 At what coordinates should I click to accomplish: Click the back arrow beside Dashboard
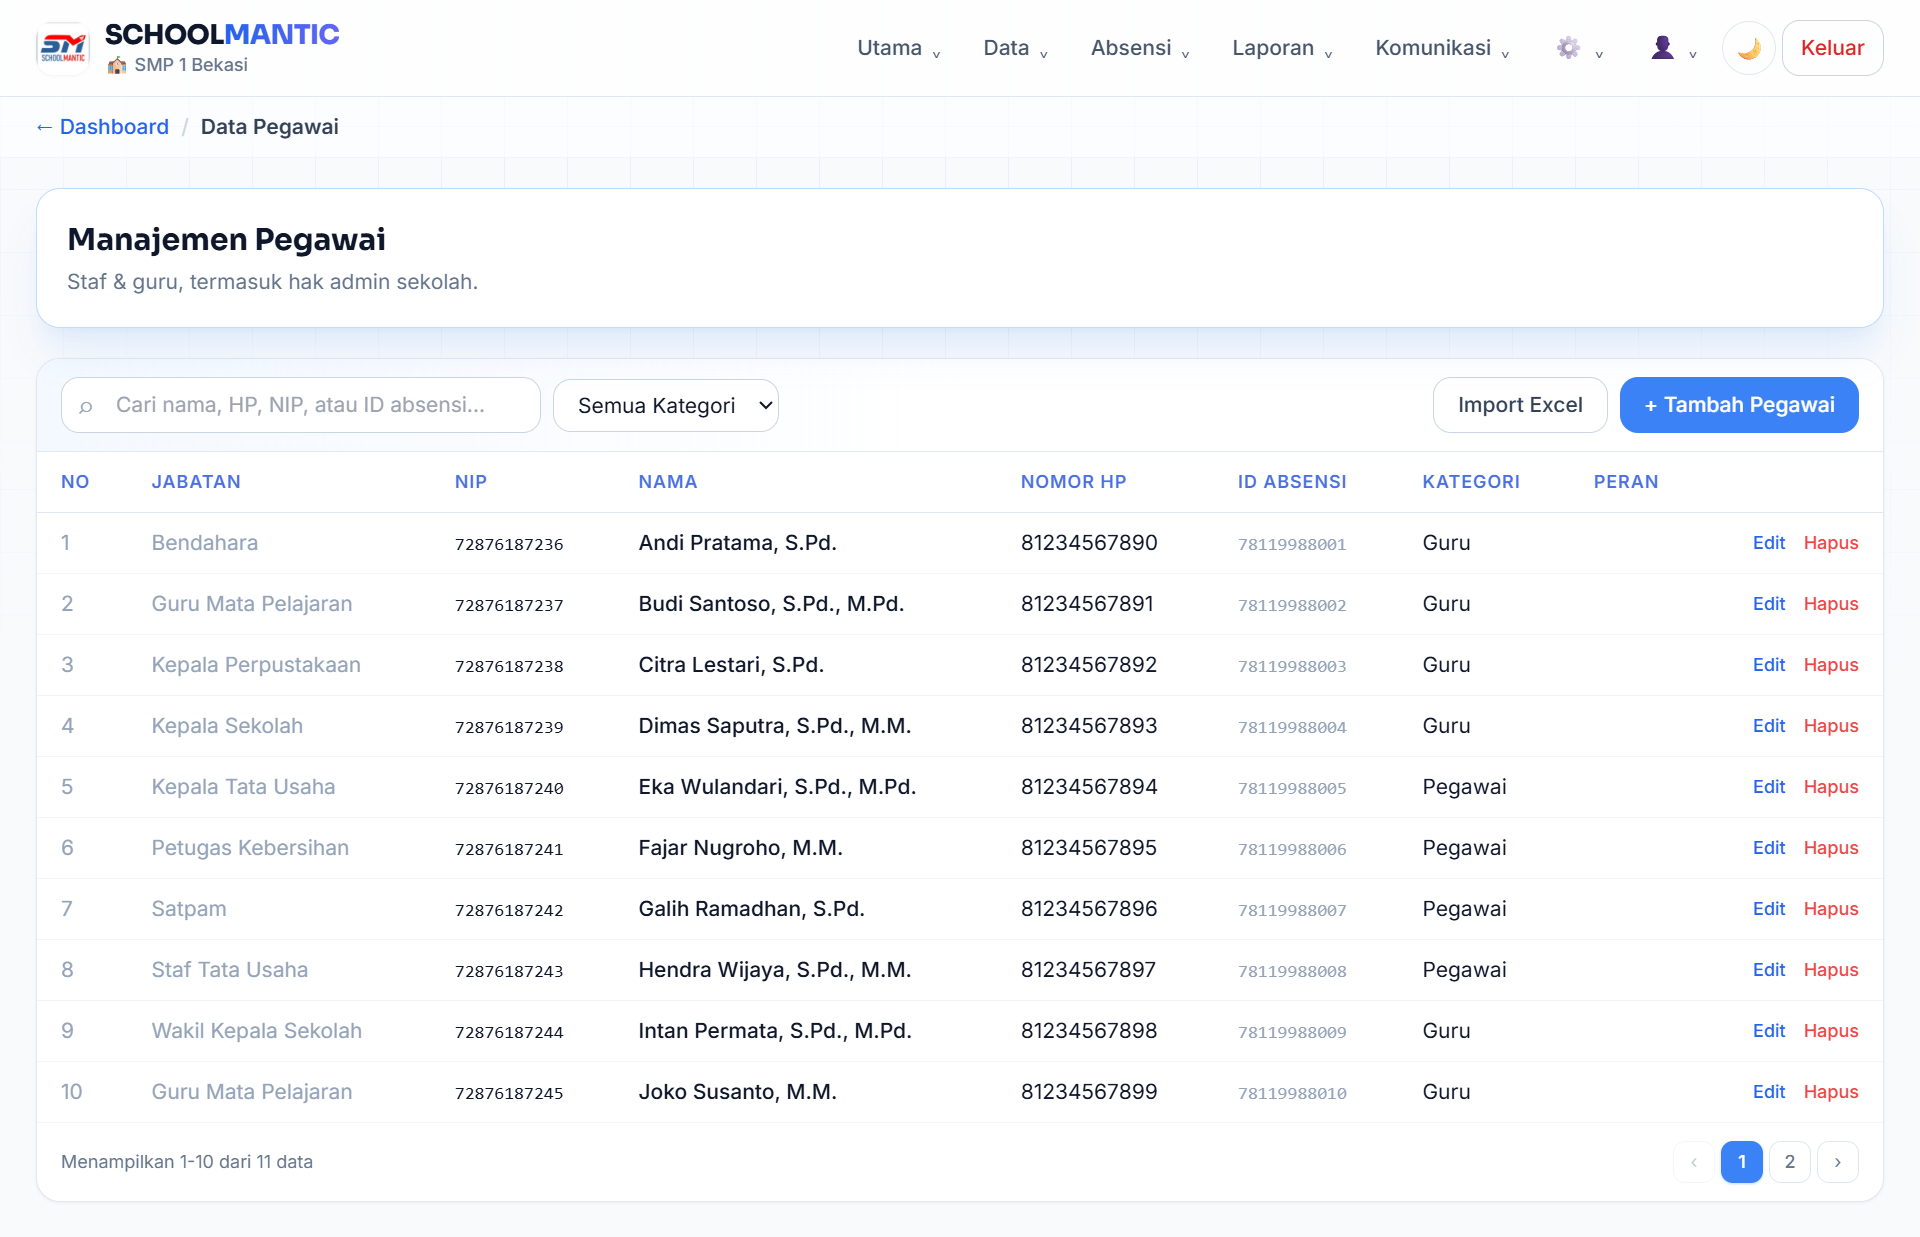coord(44,127)
